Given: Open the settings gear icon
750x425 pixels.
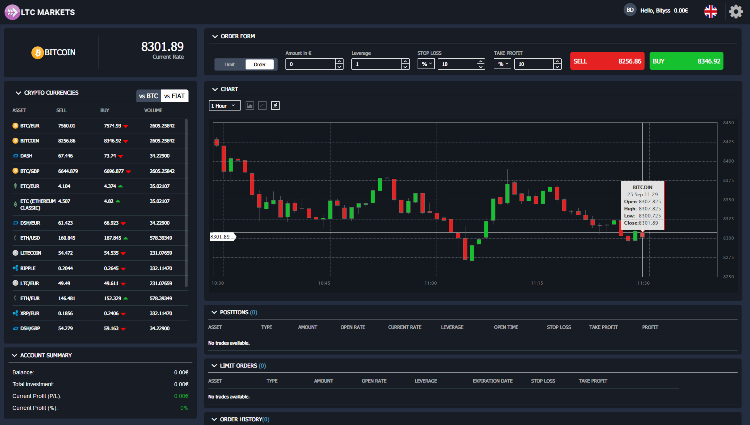Looking at the screenshot, I should [736, 11].
